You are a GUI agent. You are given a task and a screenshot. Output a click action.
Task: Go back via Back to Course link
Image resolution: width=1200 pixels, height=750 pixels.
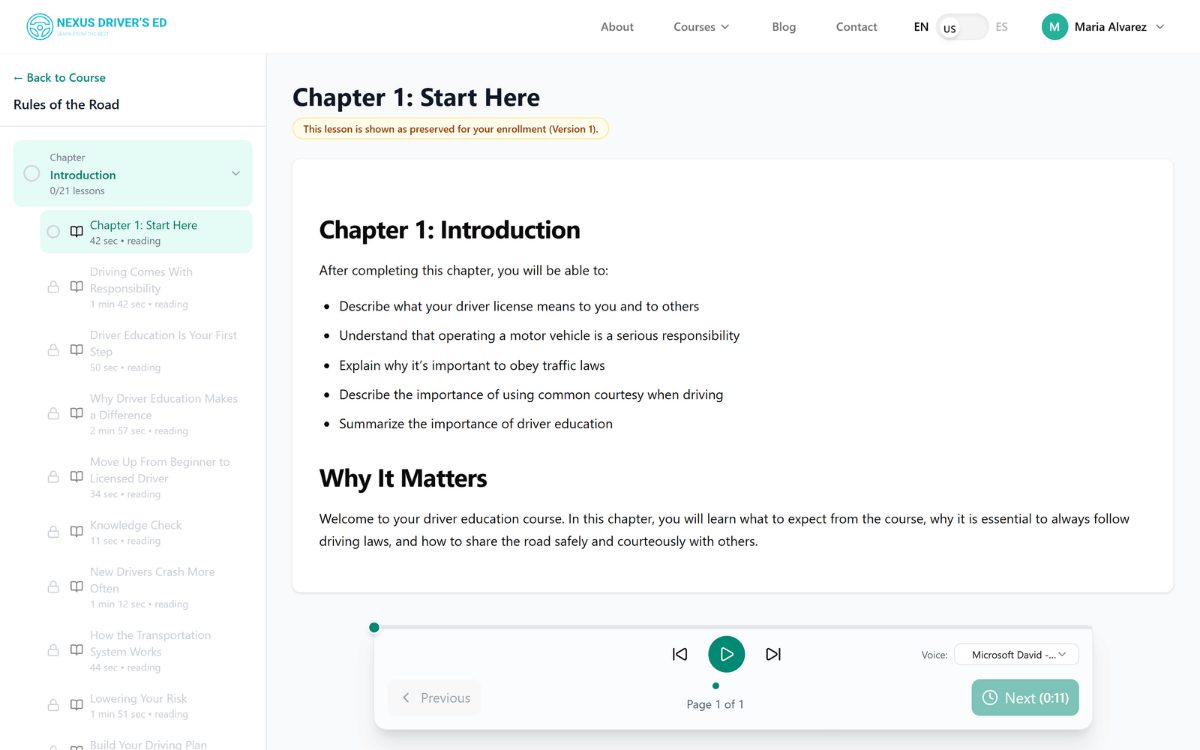click(x=59, y=78)
